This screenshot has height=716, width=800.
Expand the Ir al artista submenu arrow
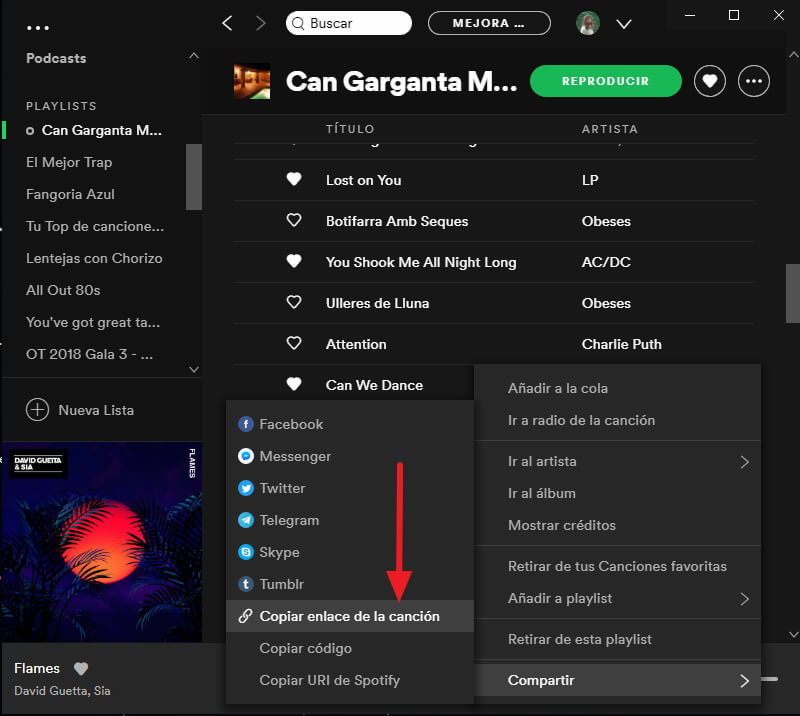(744, 462)
